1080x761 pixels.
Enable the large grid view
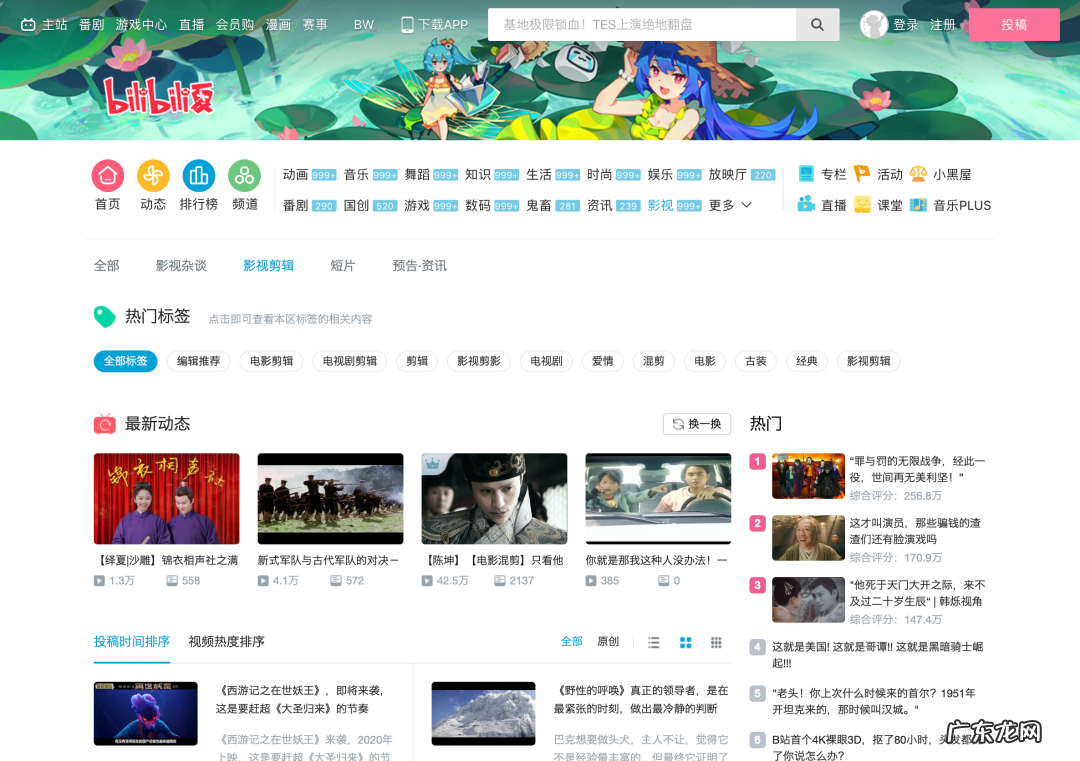(x=685, y=643)
